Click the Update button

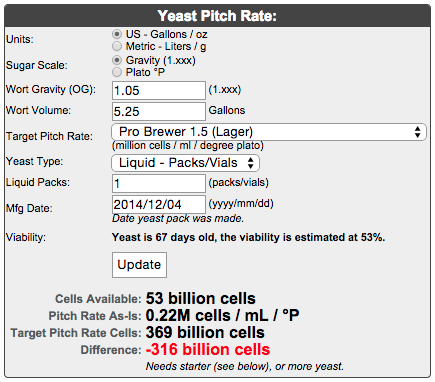point(139,265)
